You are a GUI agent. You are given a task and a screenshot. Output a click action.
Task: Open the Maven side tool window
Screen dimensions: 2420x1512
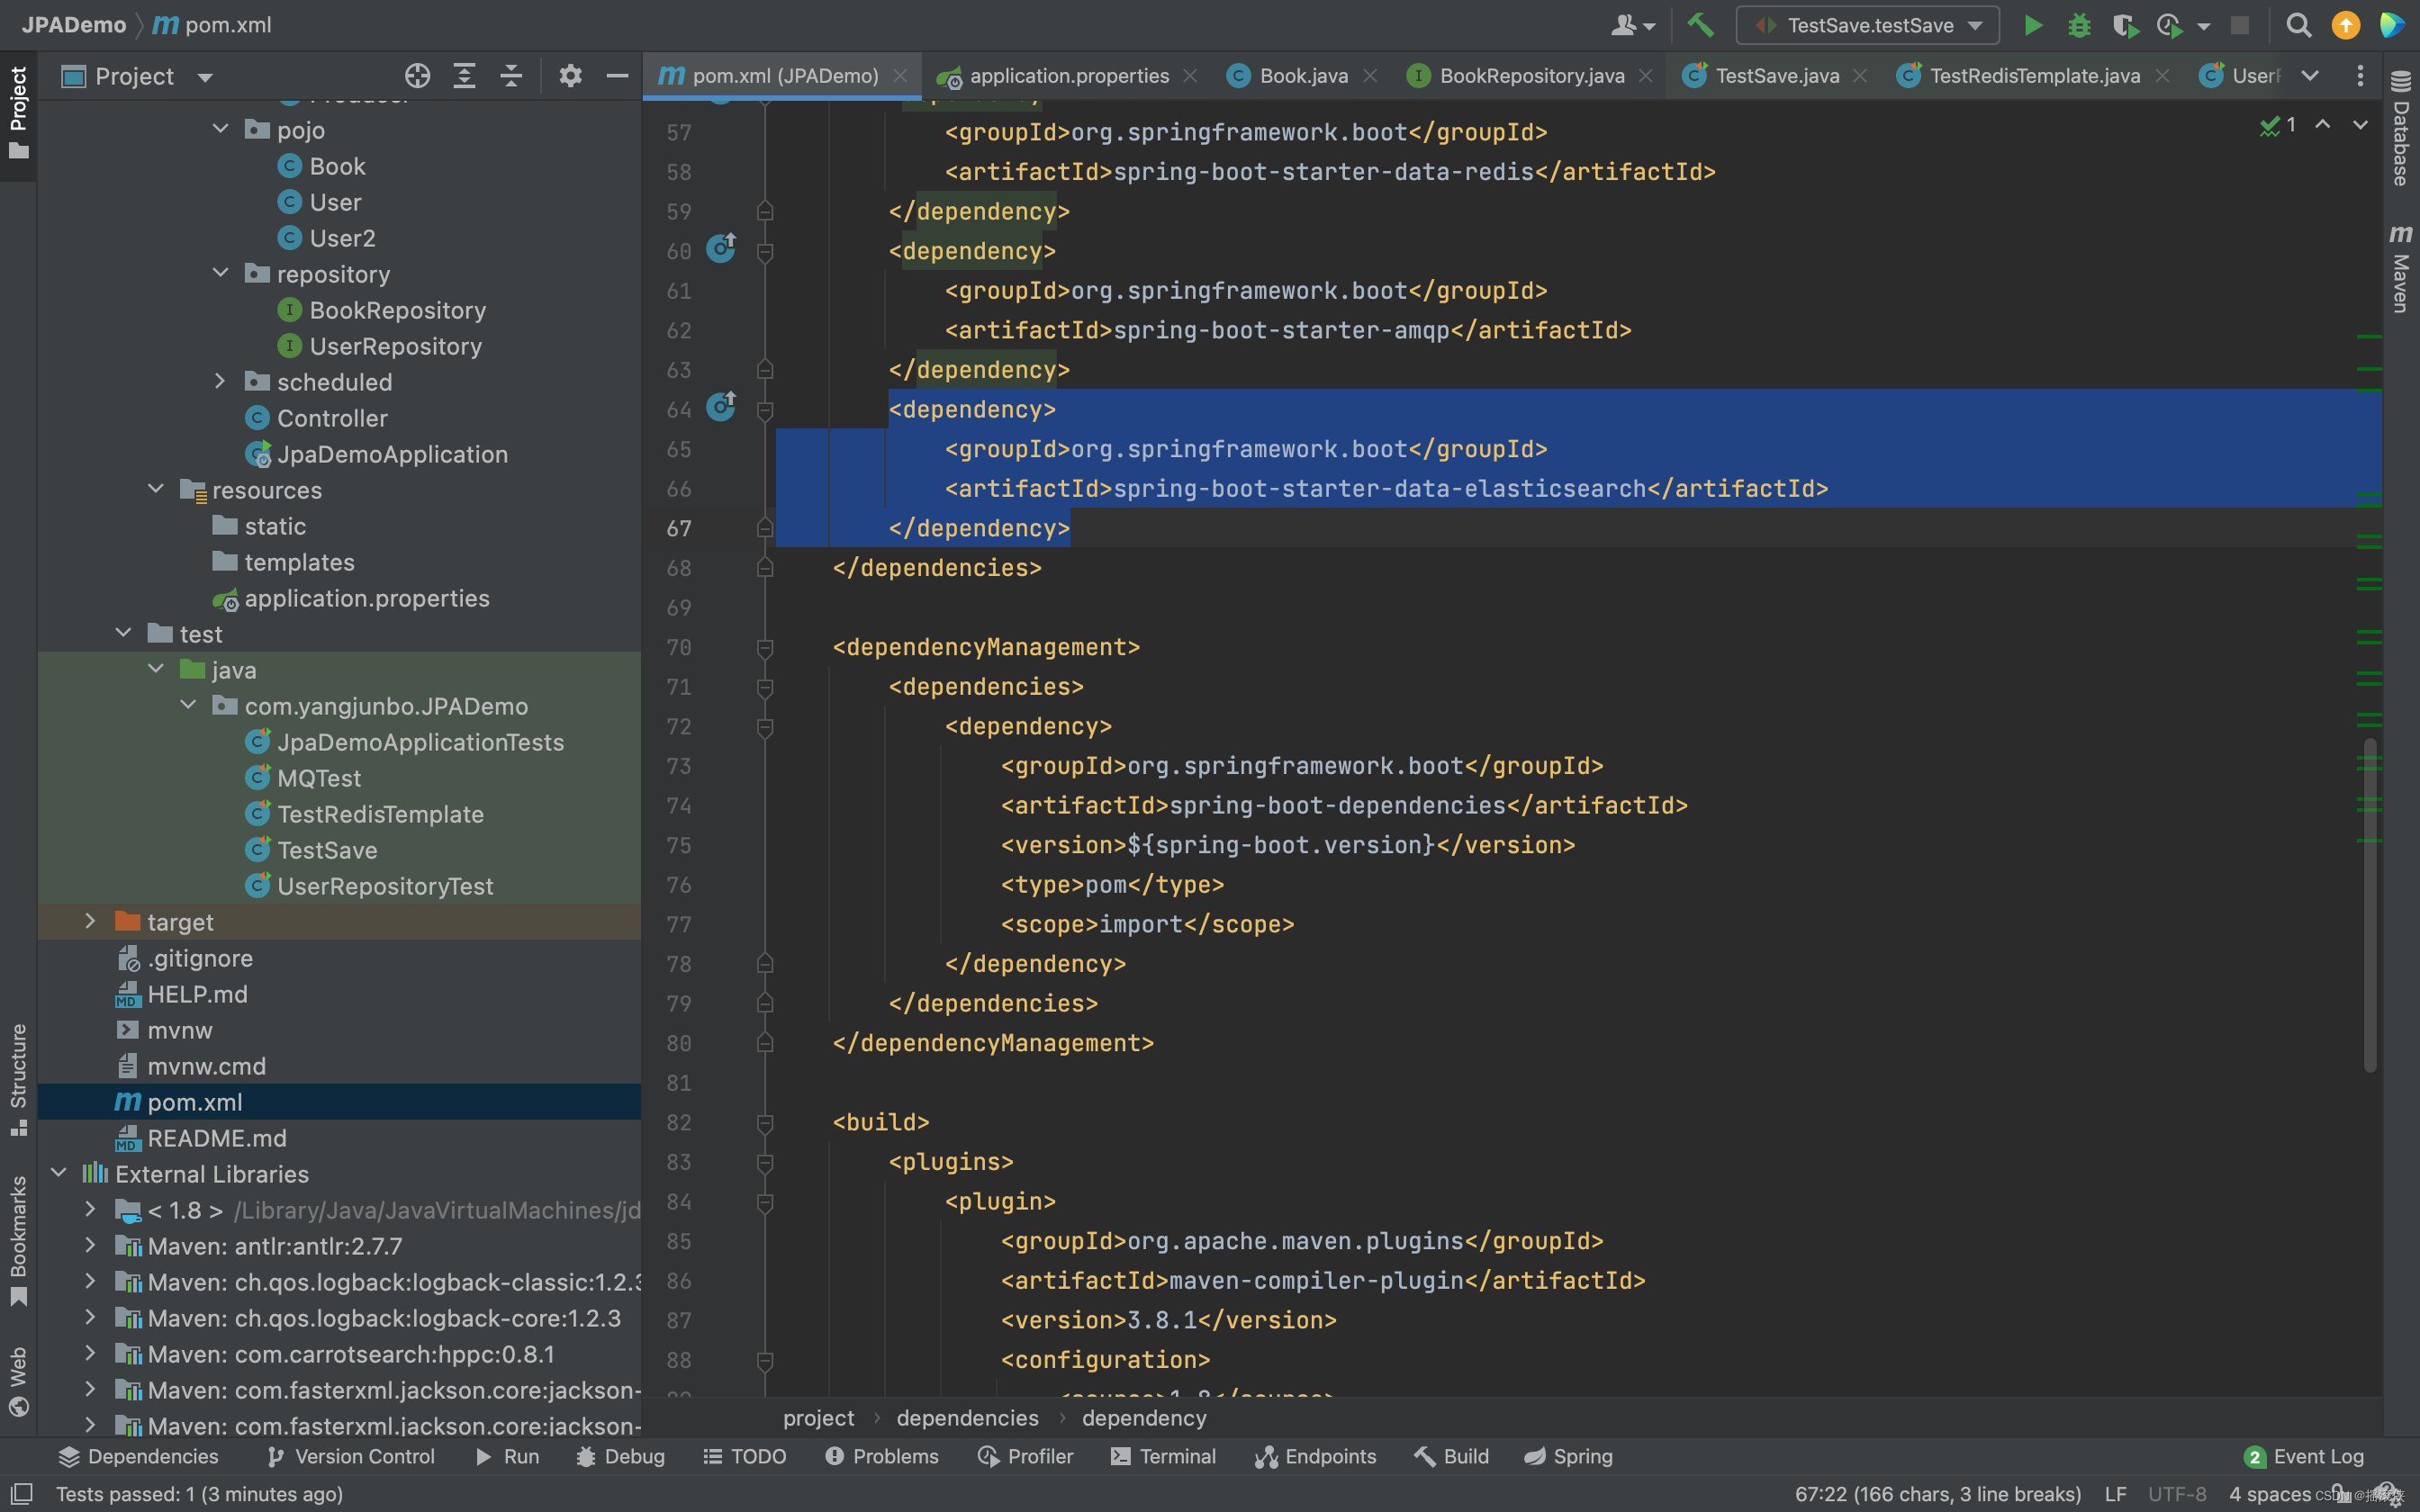point(2401,268)
